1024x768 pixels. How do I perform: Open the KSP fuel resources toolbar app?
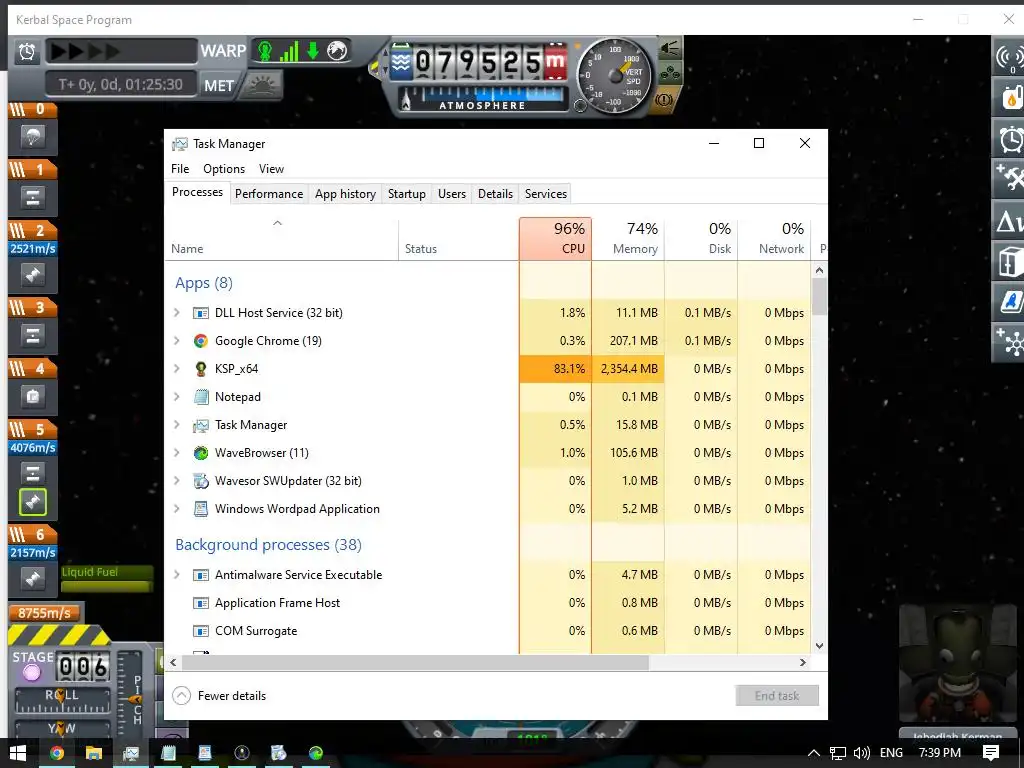(1010, 98)
